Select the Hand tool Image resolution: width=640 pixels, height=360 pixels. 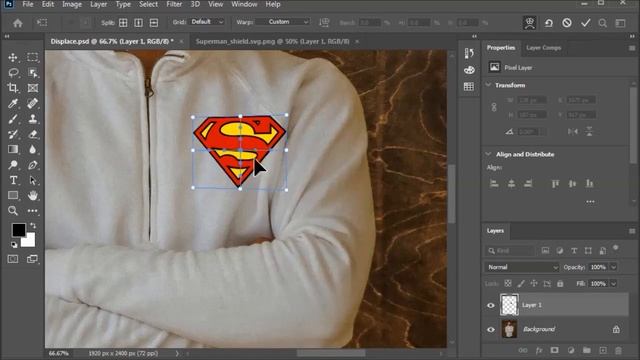click(x=33, y=196)
